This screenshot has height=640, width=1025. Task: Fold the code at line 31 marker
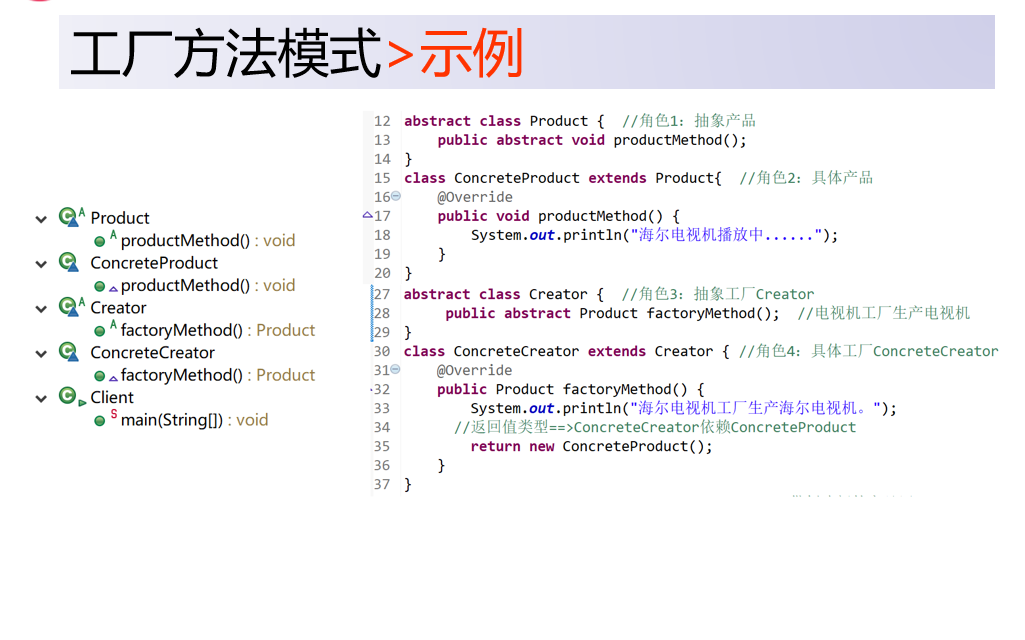tap(395, 369)
